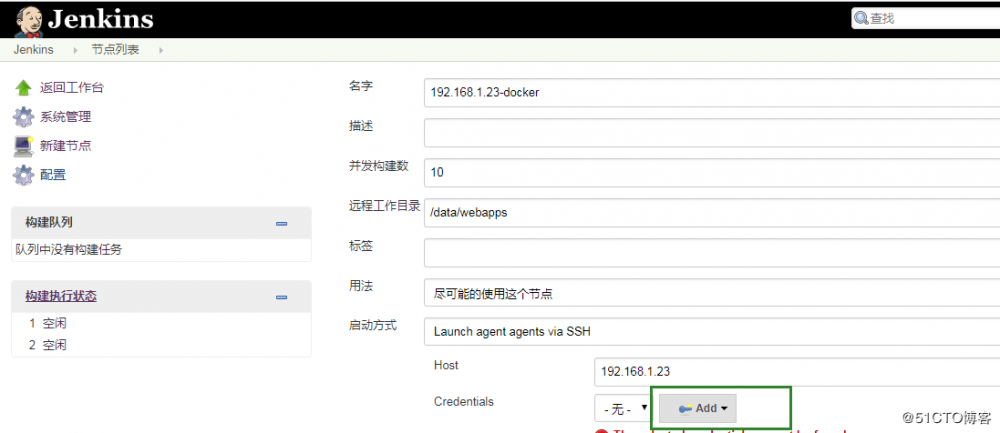Collapse the 构建队列 panel
1000x433 pixels.
point(281,223)
